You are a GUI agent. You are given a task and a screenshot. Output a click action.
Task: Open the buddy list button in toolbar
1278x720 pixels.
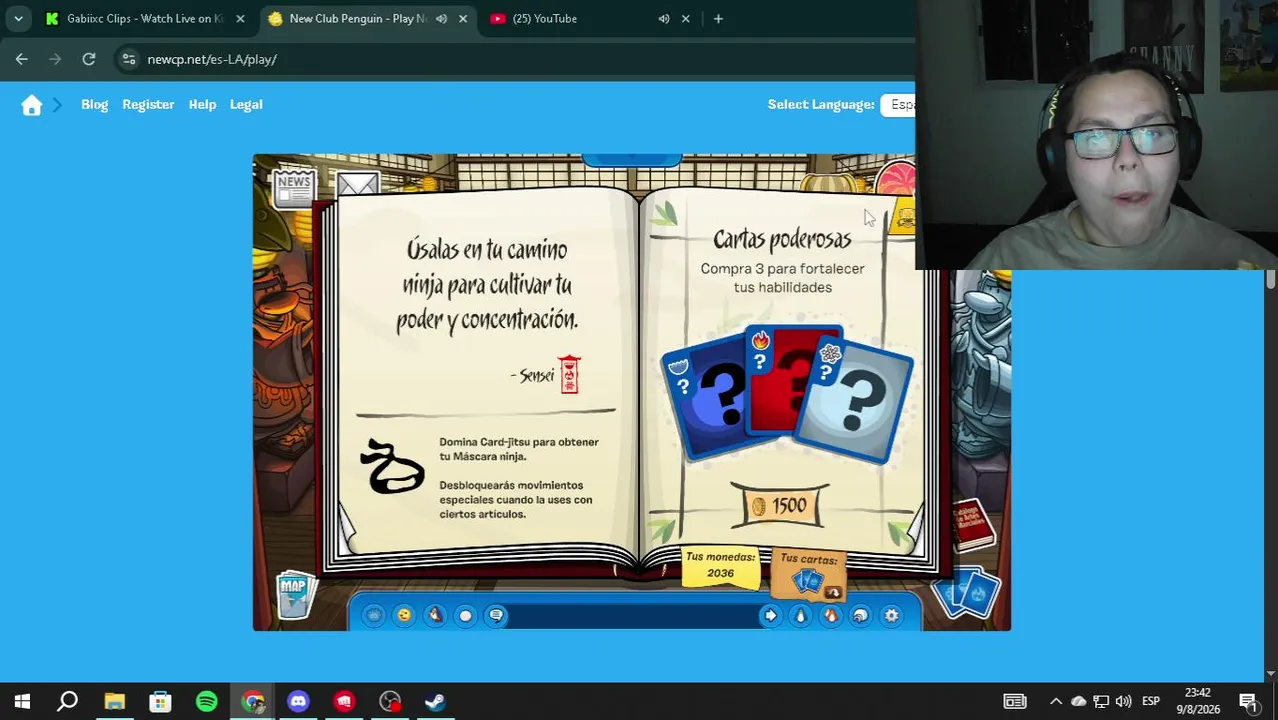[x=830, y=616]
